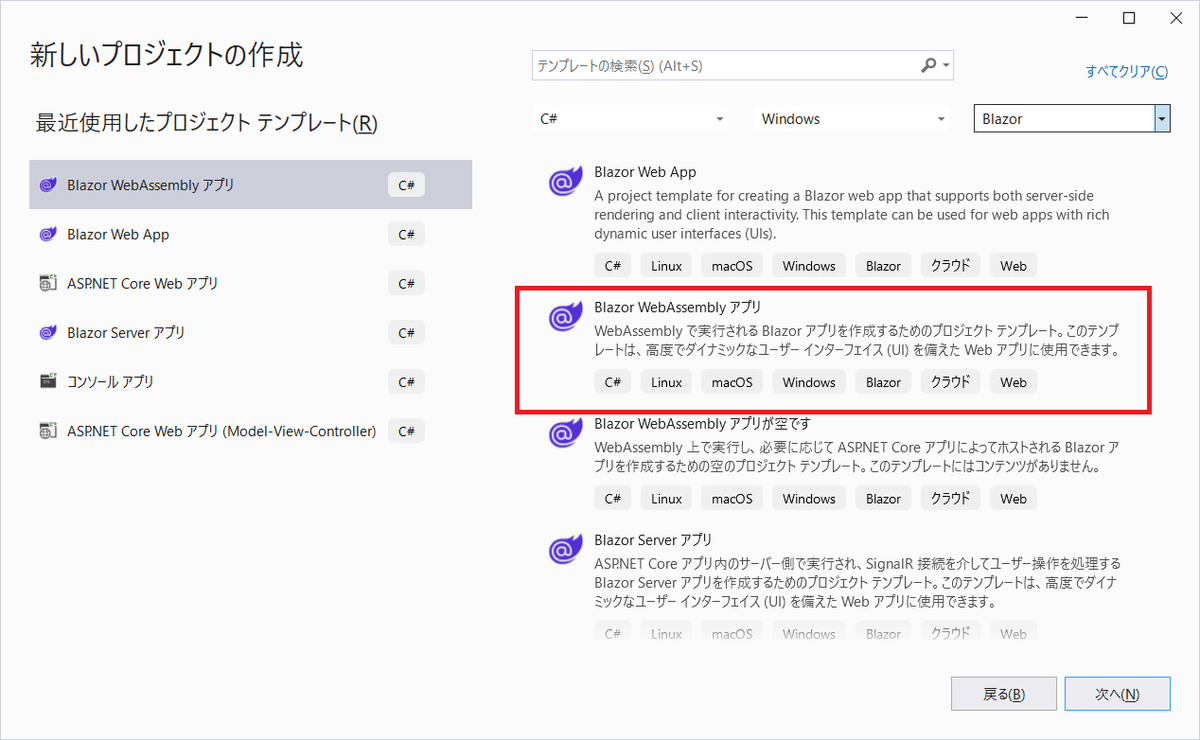The image size is (1200, 740).
Task: Select Blazor WebAssembly アプリ in recent templates
Action: click(x=250, y=185)
